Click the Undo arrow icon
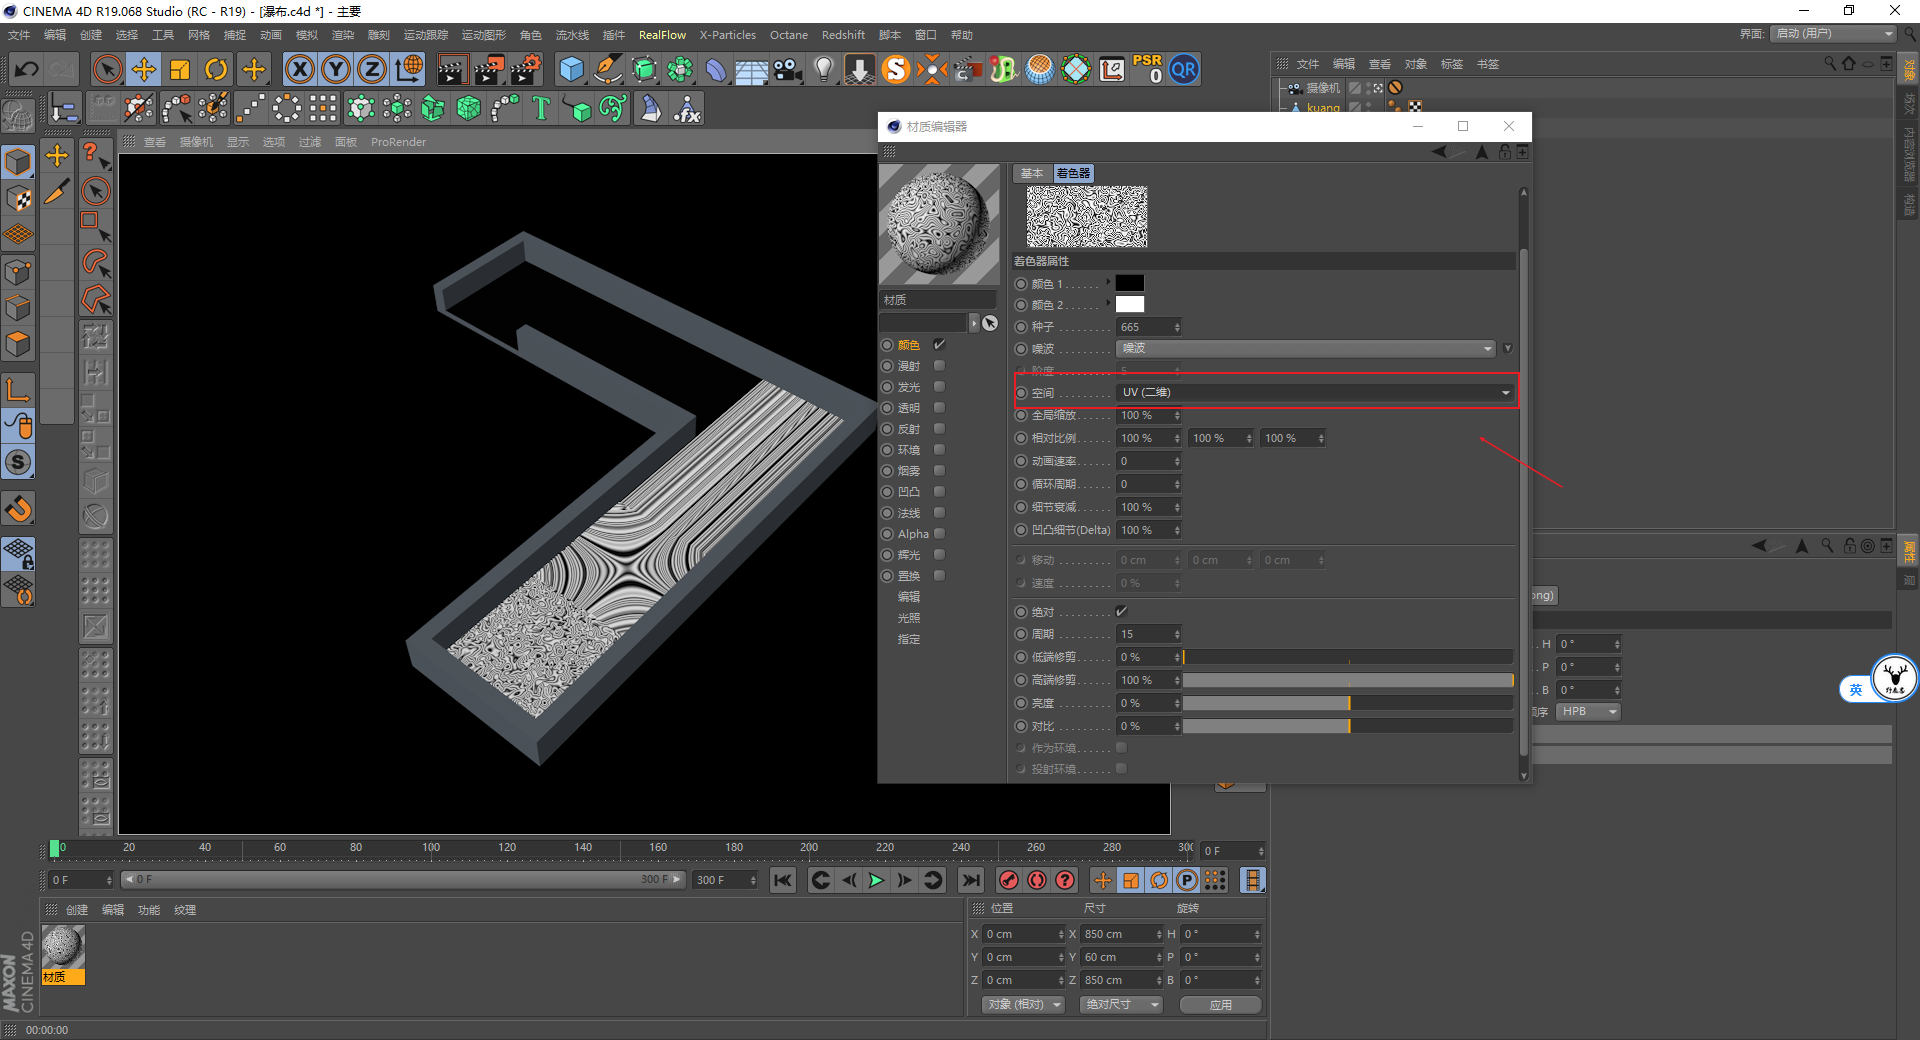Image resolution: width=1920 pixels, height=1040 pixels. pos(27,69)
